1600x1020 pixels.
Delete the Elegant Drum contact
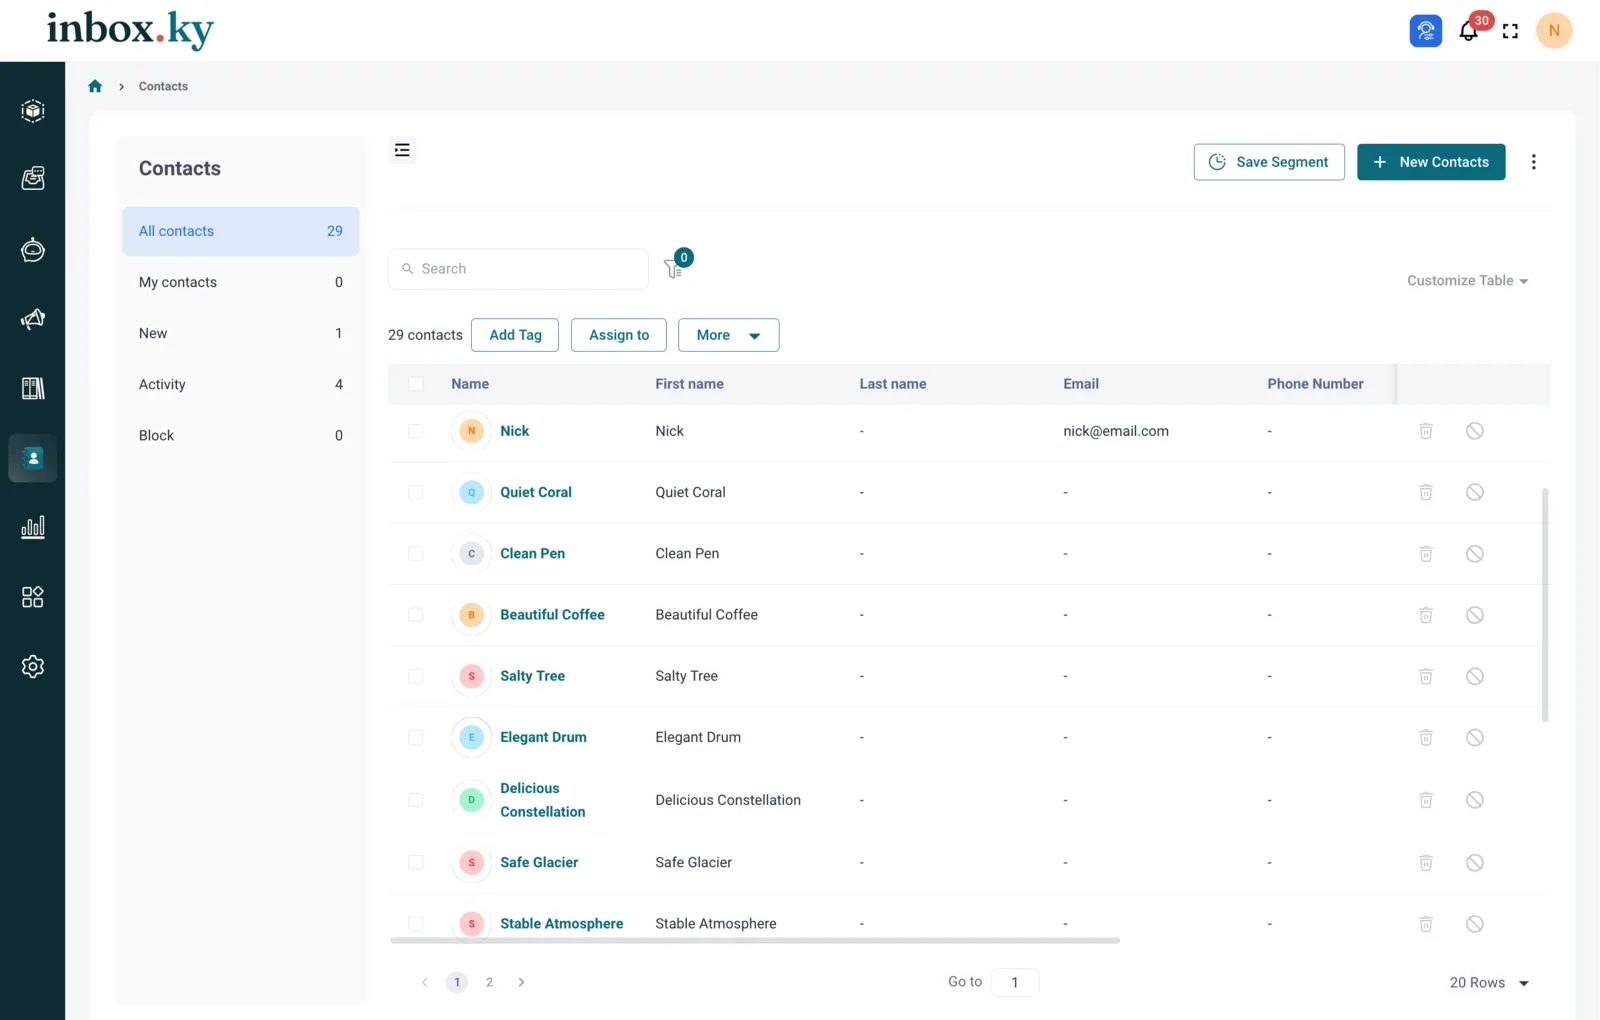[1426, 737]
